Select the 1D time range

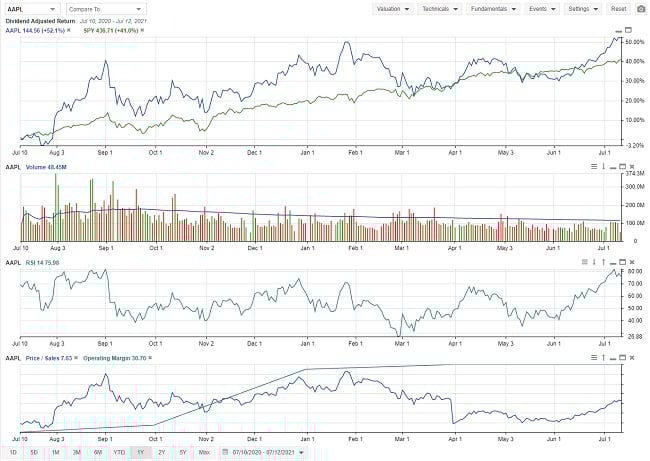[x=13, y=452]
